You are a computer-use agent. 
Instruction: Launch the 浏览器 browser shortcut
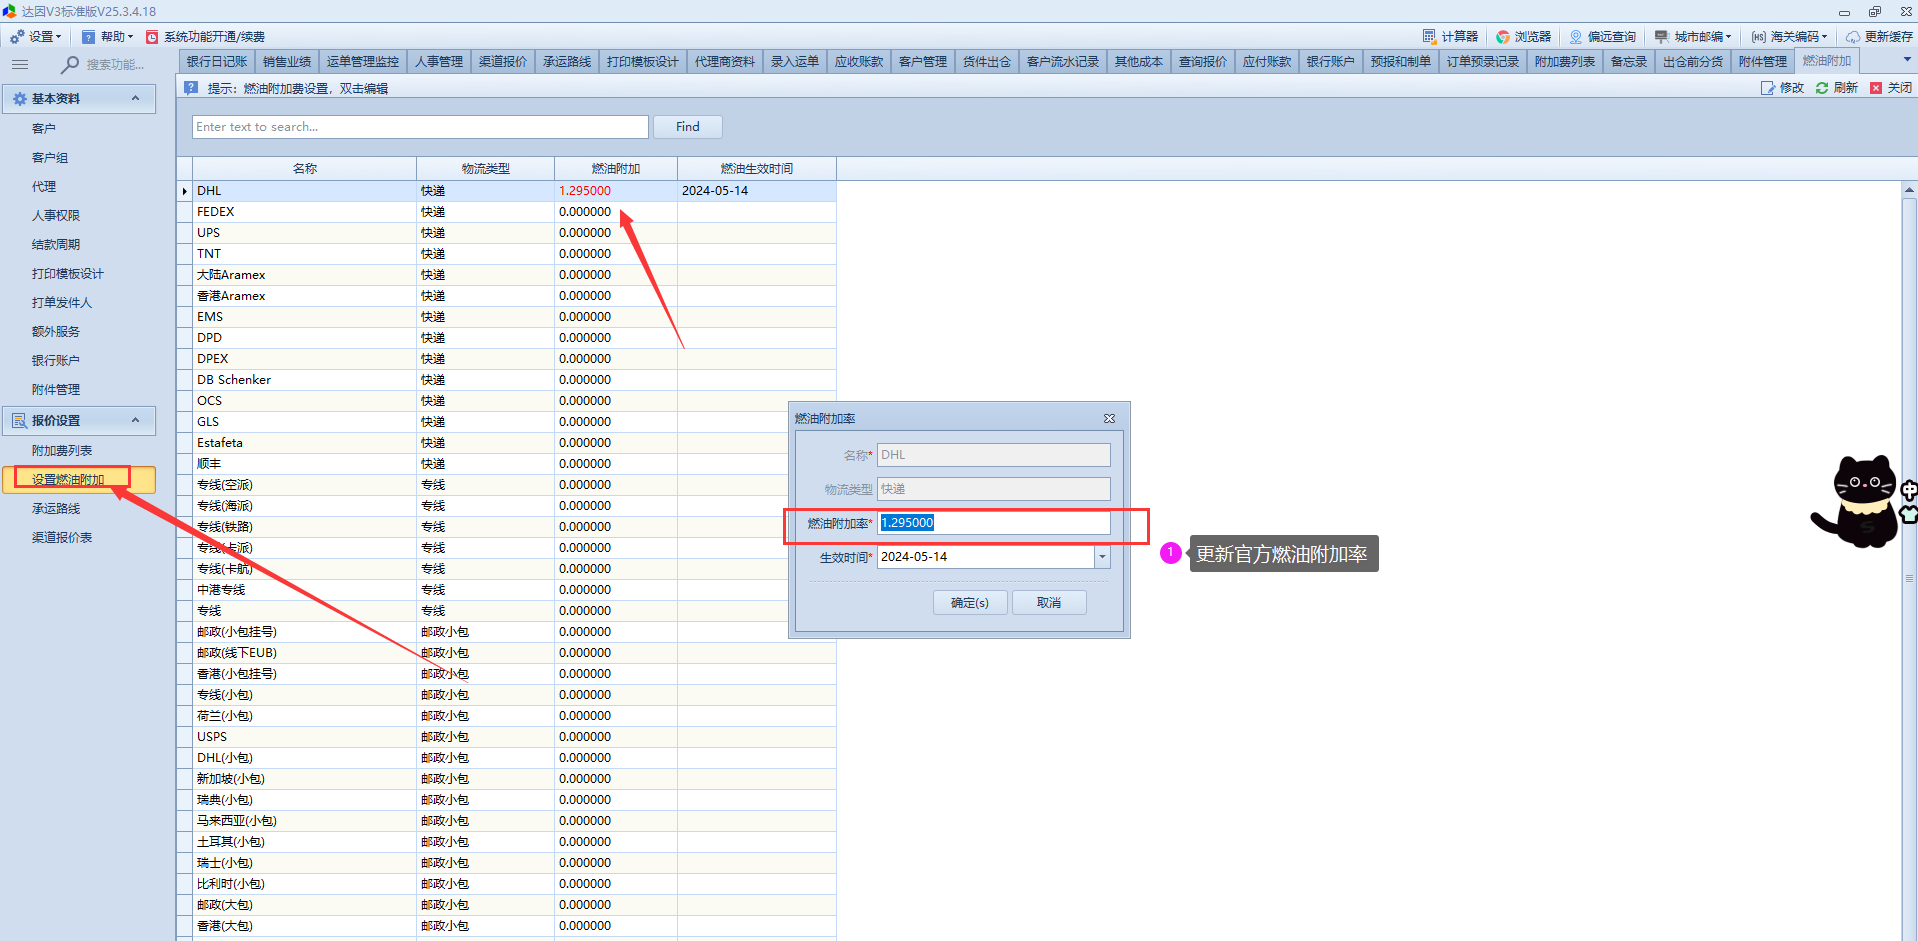(1523, 37)
